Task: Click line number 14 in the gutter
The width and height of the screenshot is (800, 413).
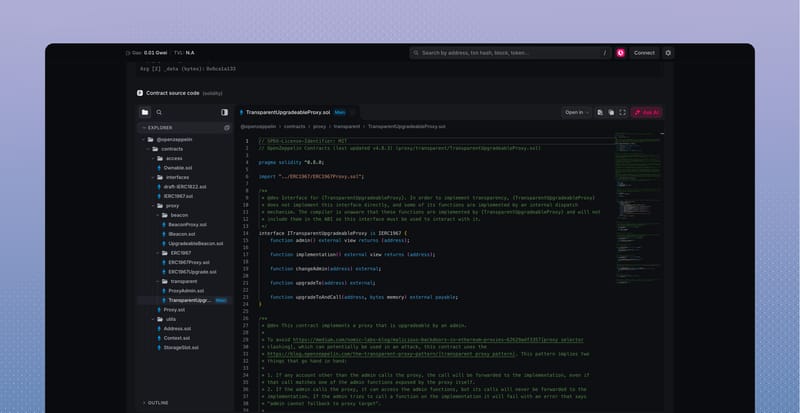Action: [x=246, y=233]
